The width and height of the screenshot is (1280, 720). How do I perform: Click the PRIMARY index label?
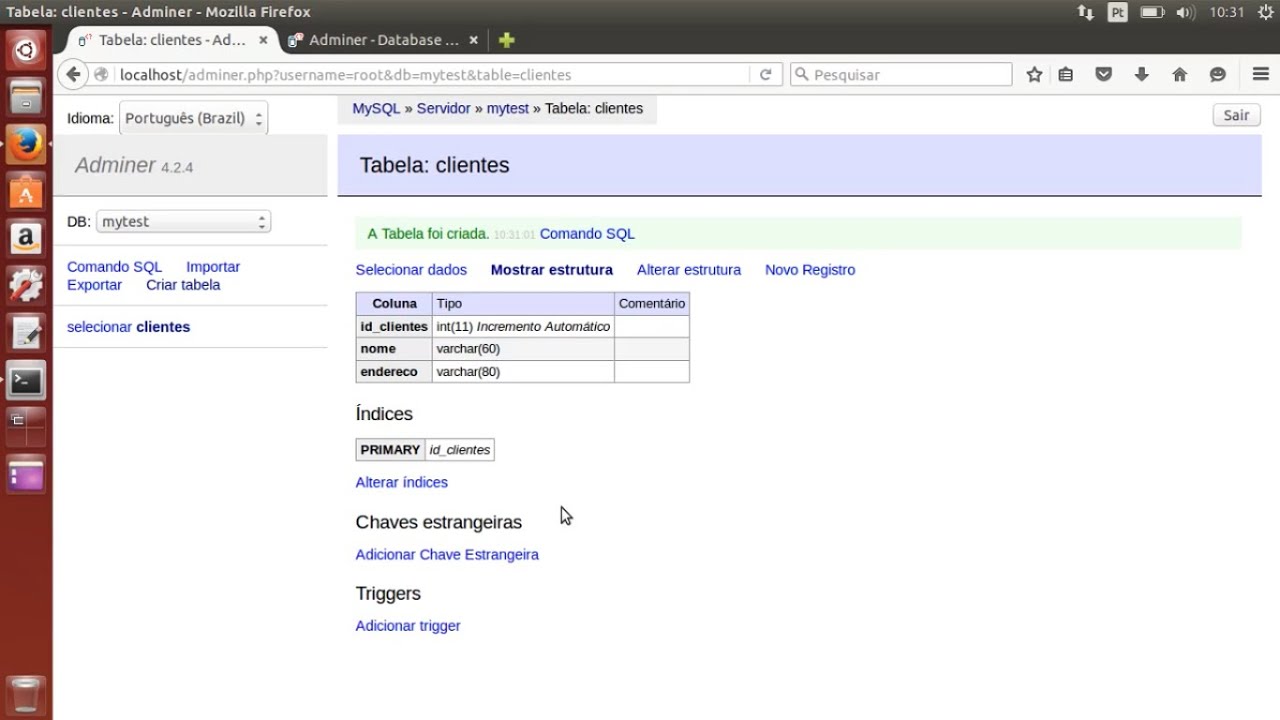pos(390,450)
